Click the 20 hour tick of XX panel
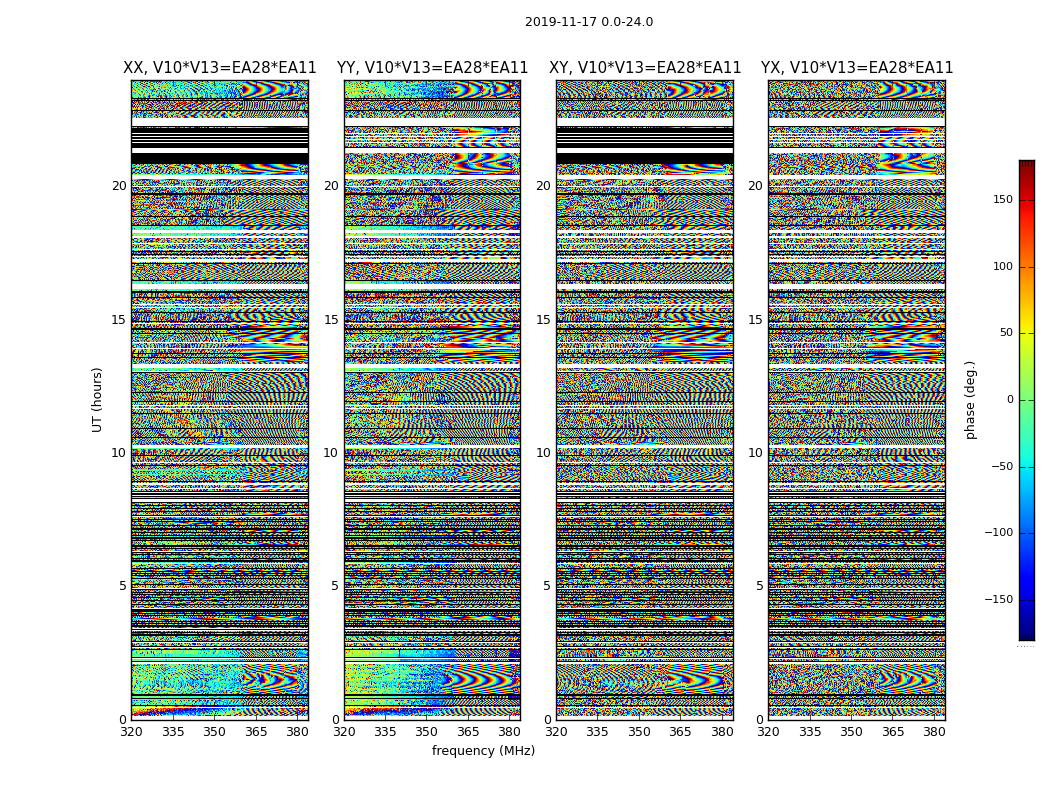This screenshot has height=800, width=1050. [119, 186]
